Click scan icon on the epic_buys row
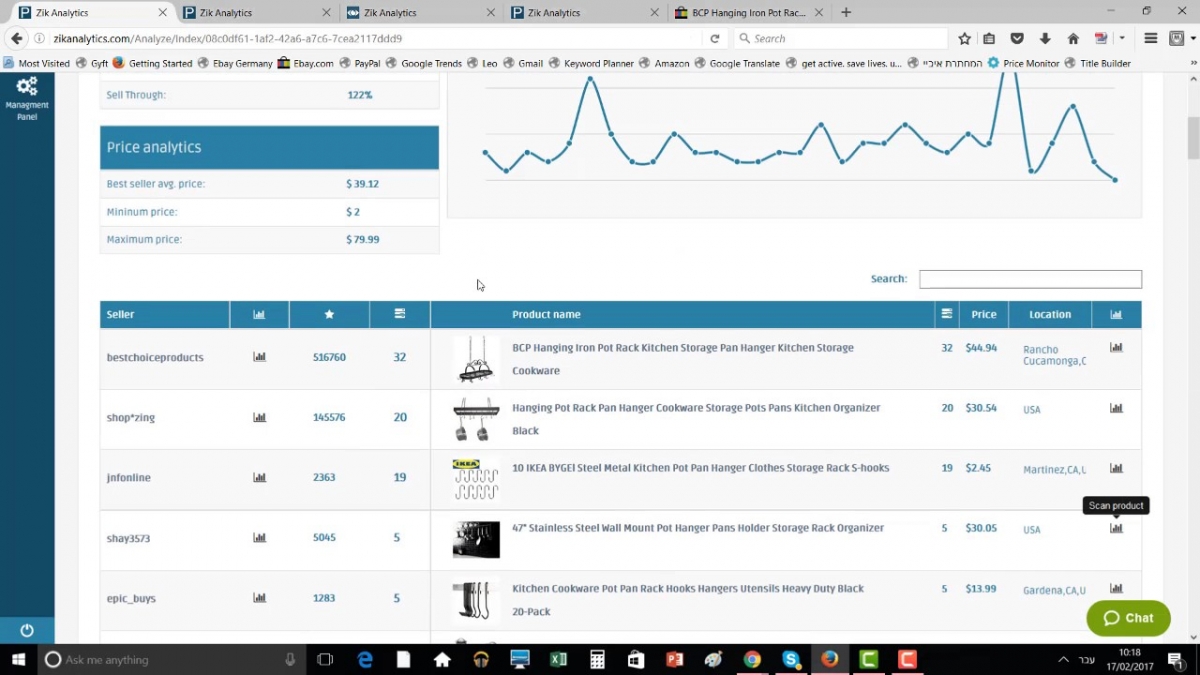The image size is (1200, 675). point(1116,589)
